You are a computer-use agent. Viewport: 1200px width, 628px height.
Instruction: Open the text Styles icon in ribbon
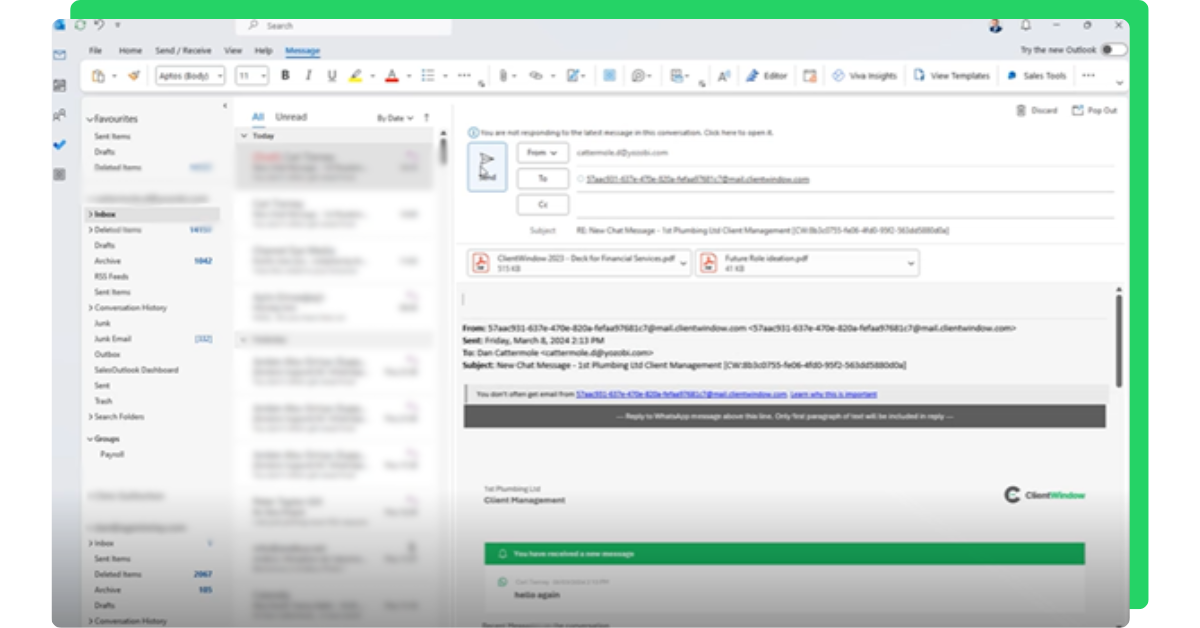pos(724,76)
